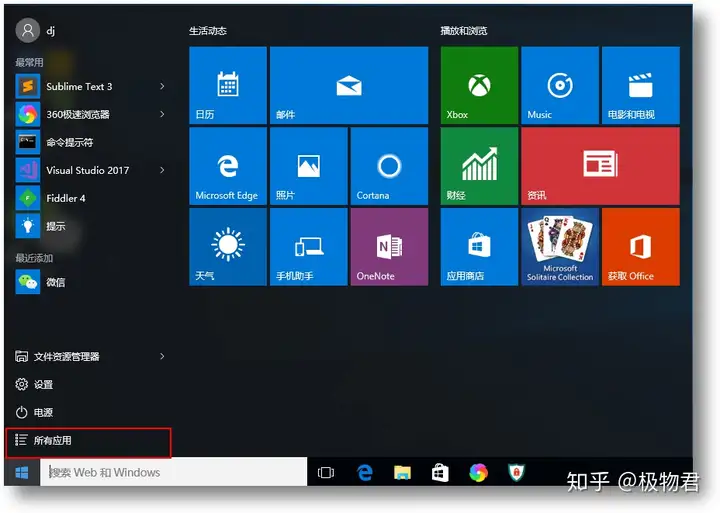Expand Visual Studio 2017 jump list arrow
Viewport: 720px width, 513px height.
tap(162, 170)
